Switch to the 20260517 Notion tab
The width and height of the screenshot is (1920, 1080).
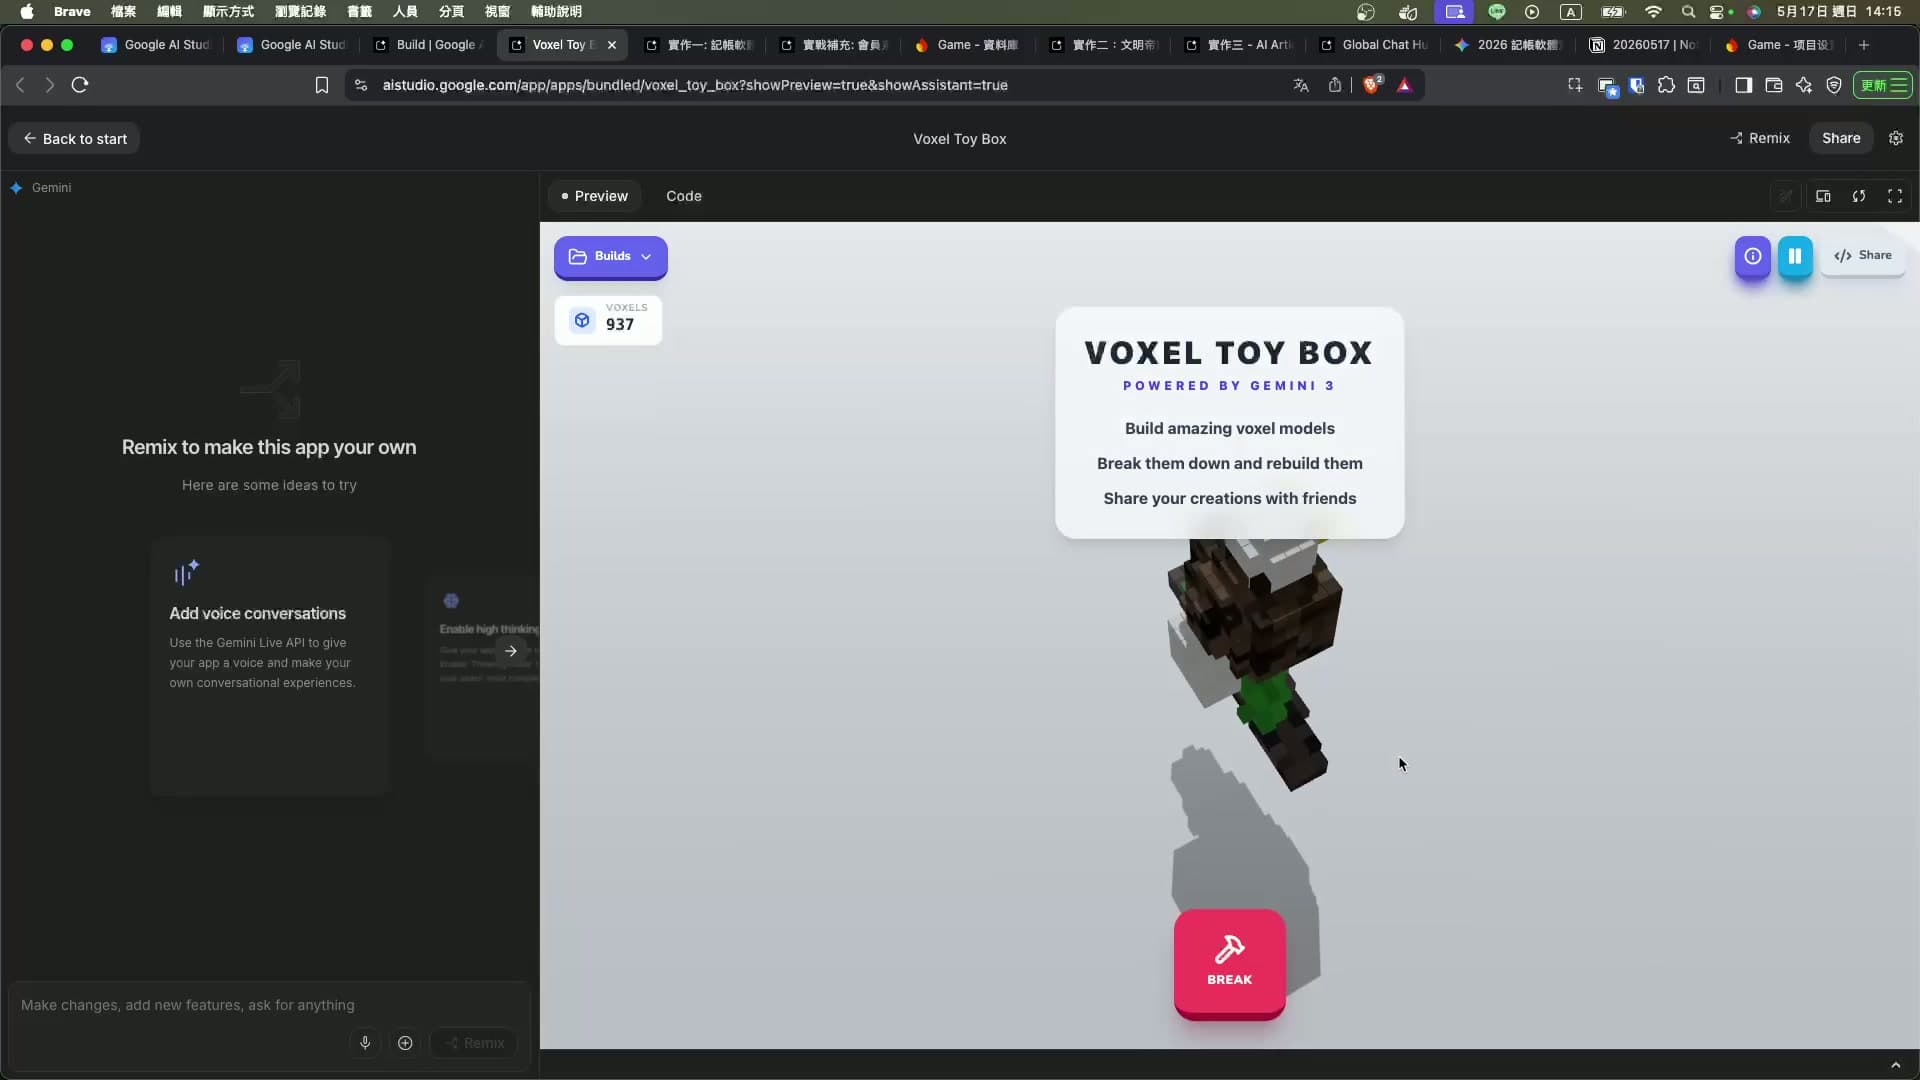click(x=1645, y=45)
